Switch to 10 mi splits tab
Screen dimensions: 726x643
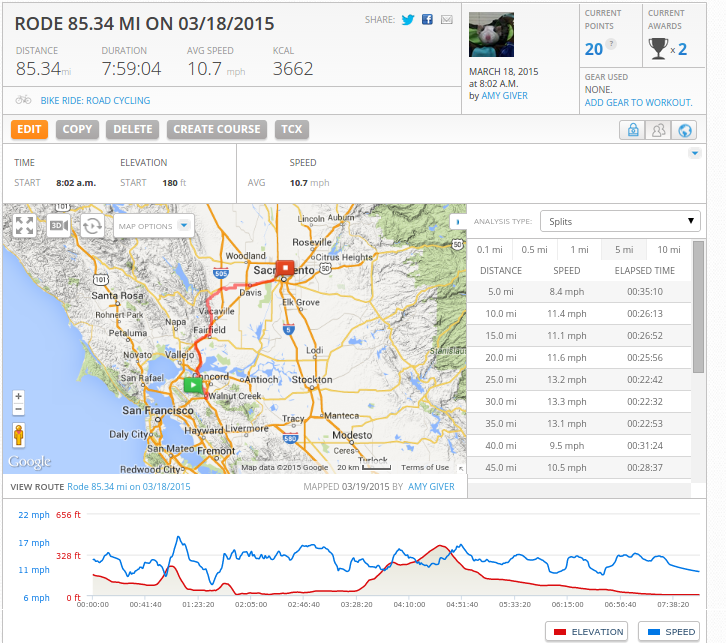click(667, 250)
